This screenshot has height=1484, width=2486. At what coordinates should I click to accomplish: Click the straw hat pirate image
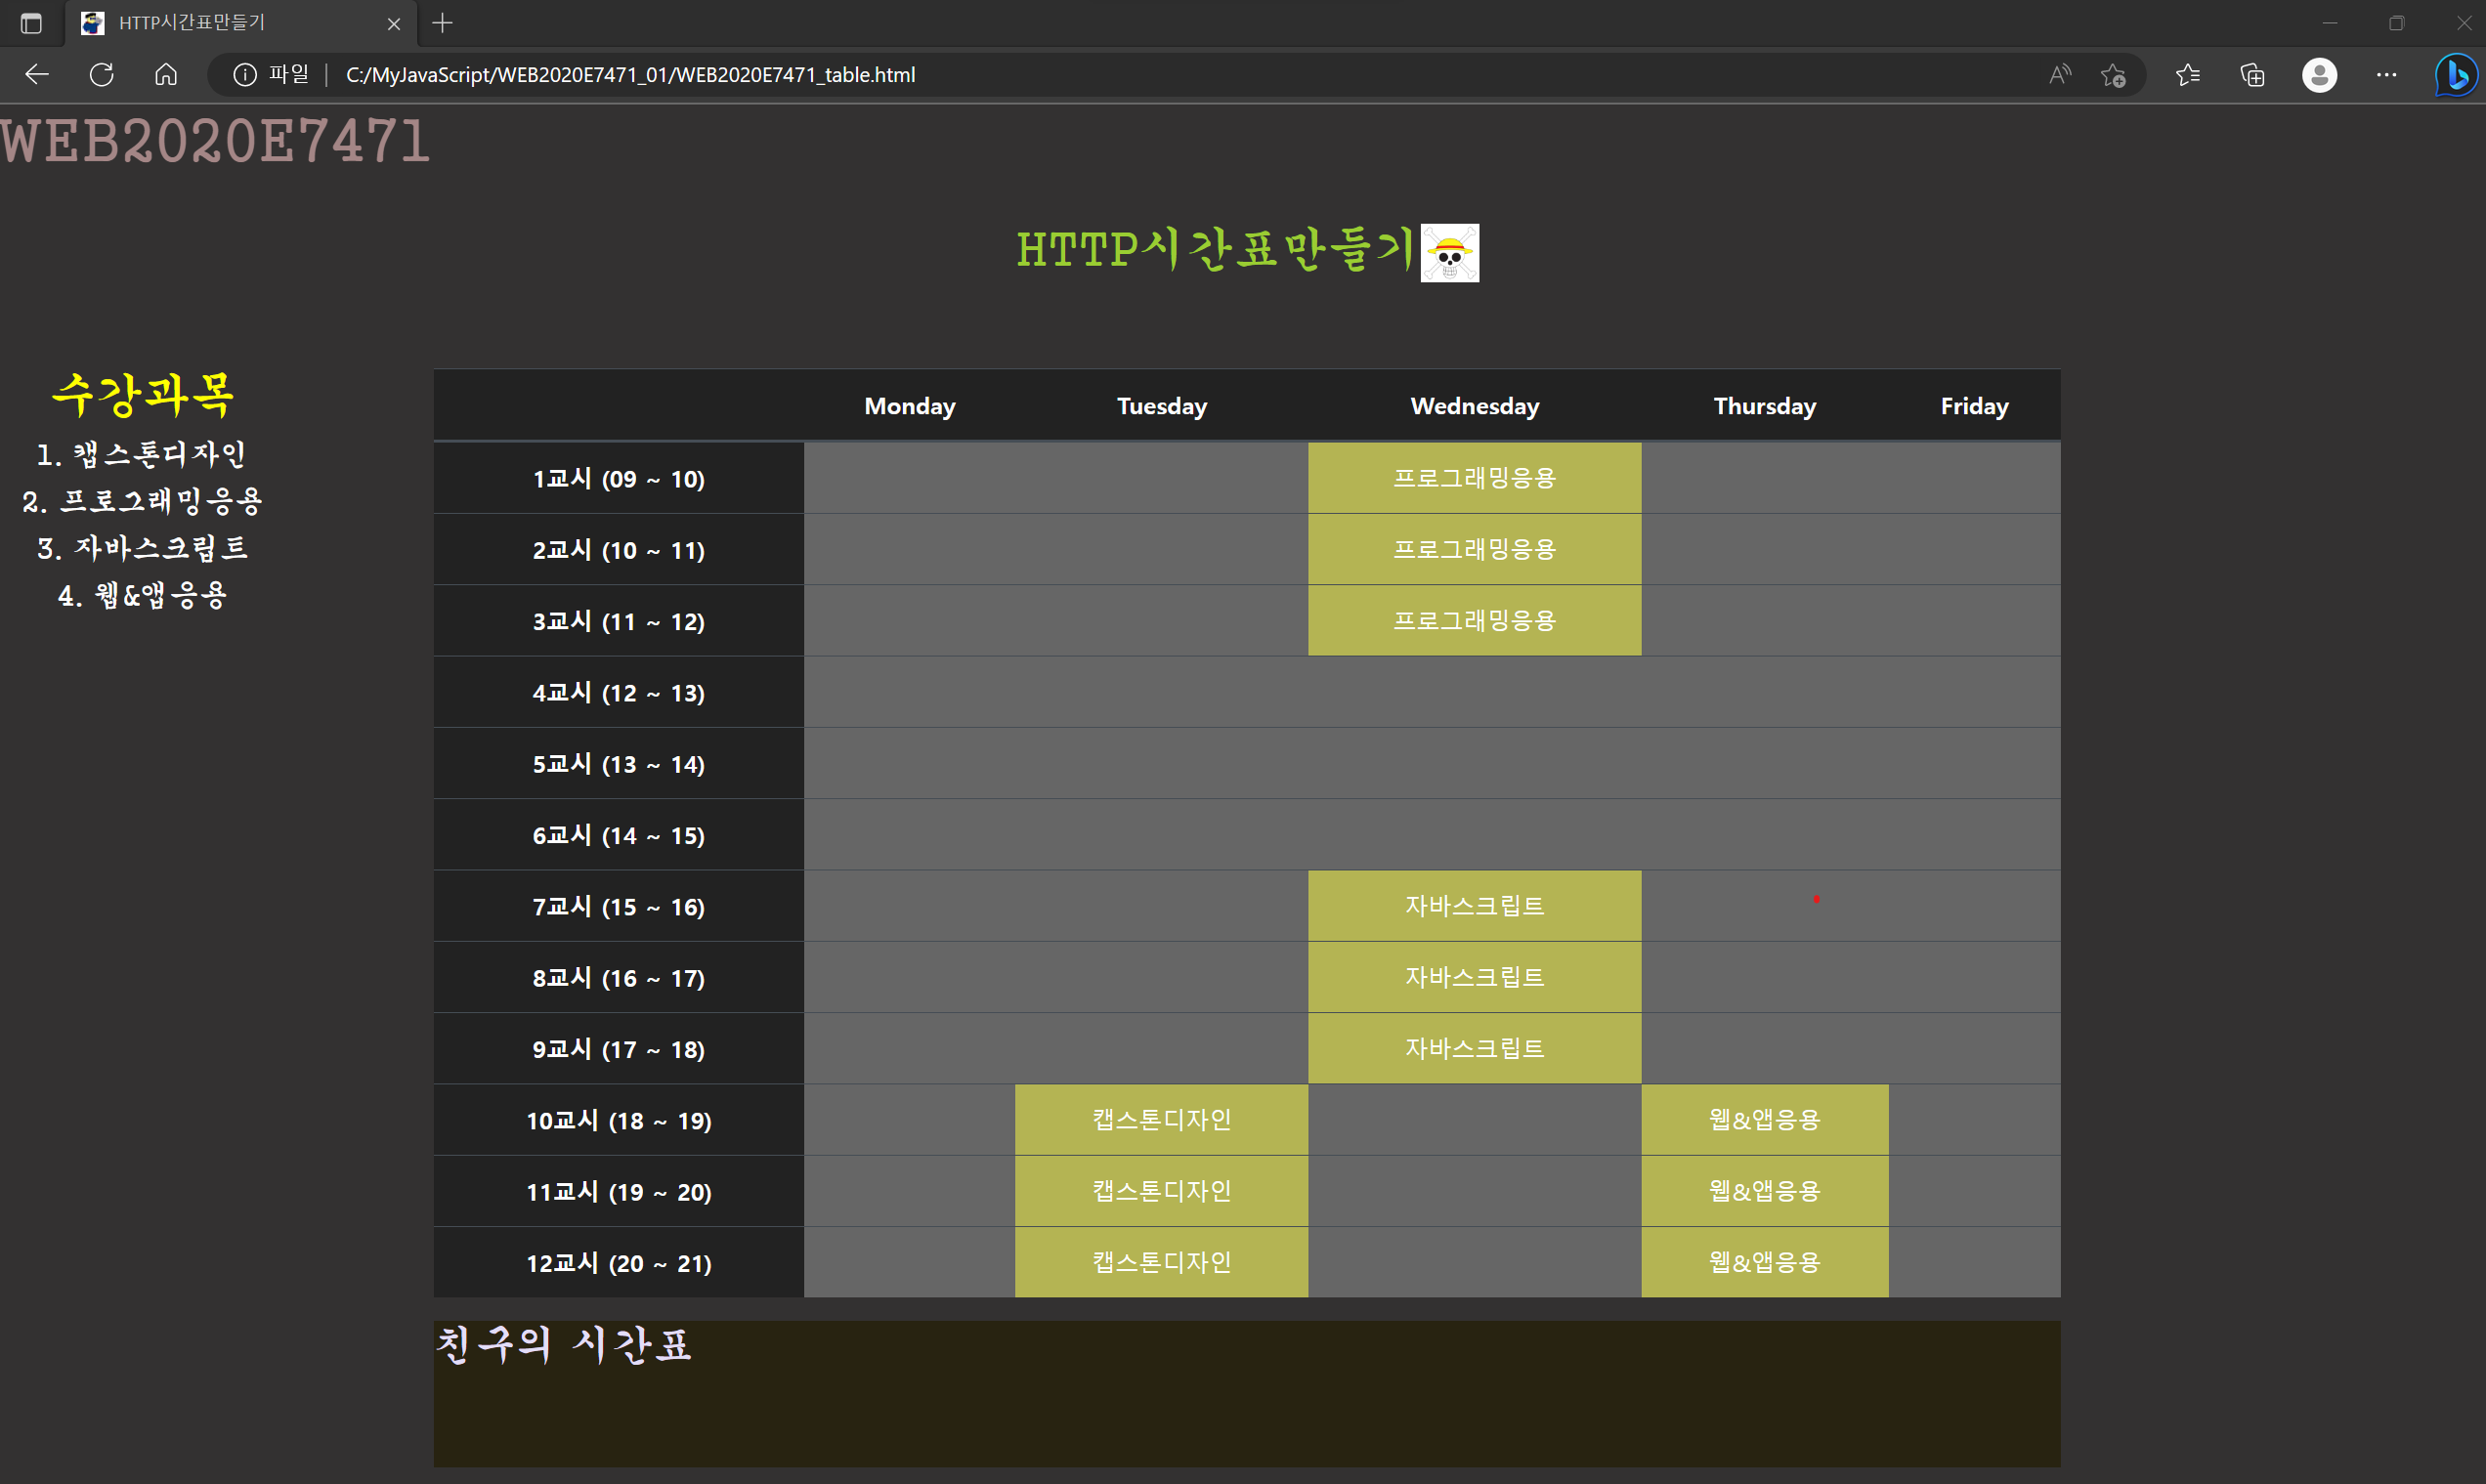click(x=1449, y=253)
